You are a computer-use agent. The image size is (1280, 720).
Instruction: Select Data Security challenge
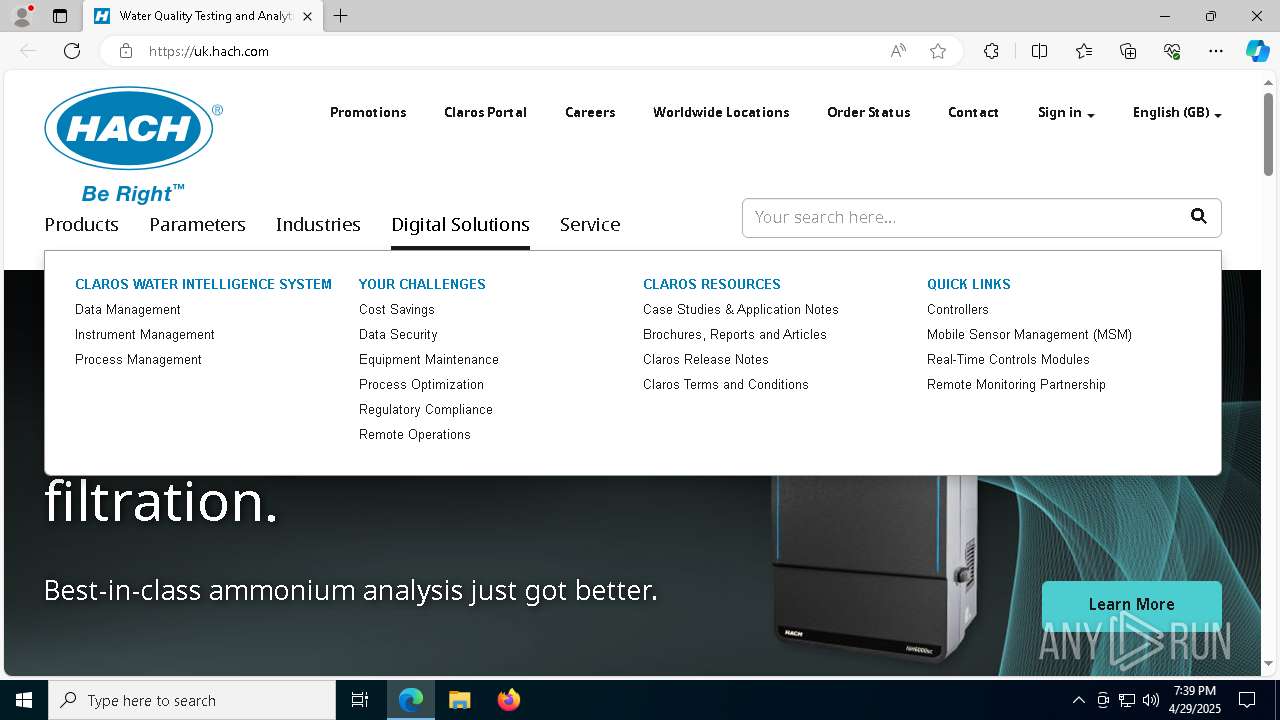coord(398,335)
